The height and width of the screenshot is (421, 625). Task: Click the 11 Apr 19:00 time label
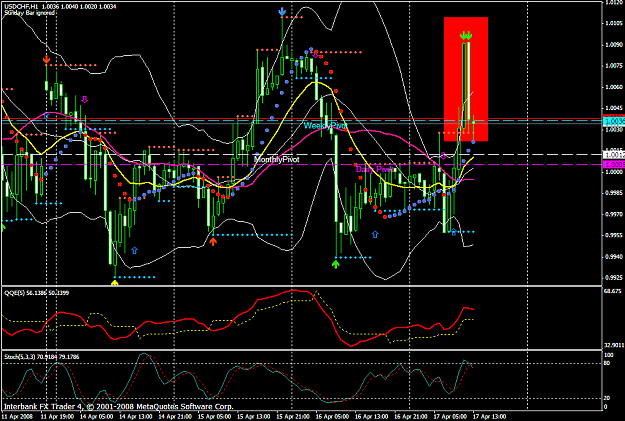pos(57,416)
